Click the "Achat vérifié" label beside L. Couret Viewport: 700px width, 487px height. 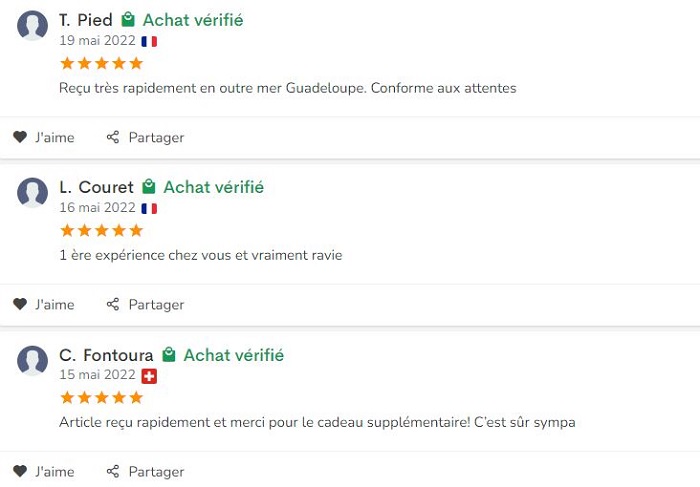pos(213,187)
